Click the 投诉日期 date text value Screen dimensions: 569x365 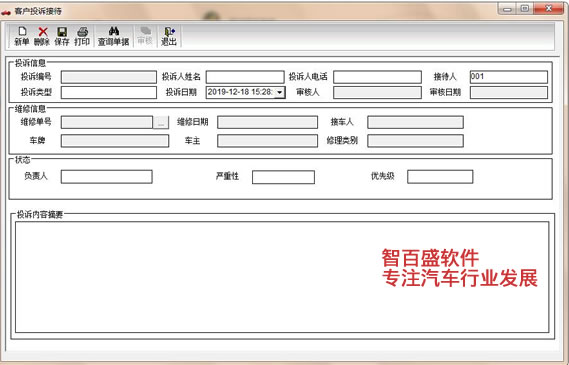[x=240, y=92]
